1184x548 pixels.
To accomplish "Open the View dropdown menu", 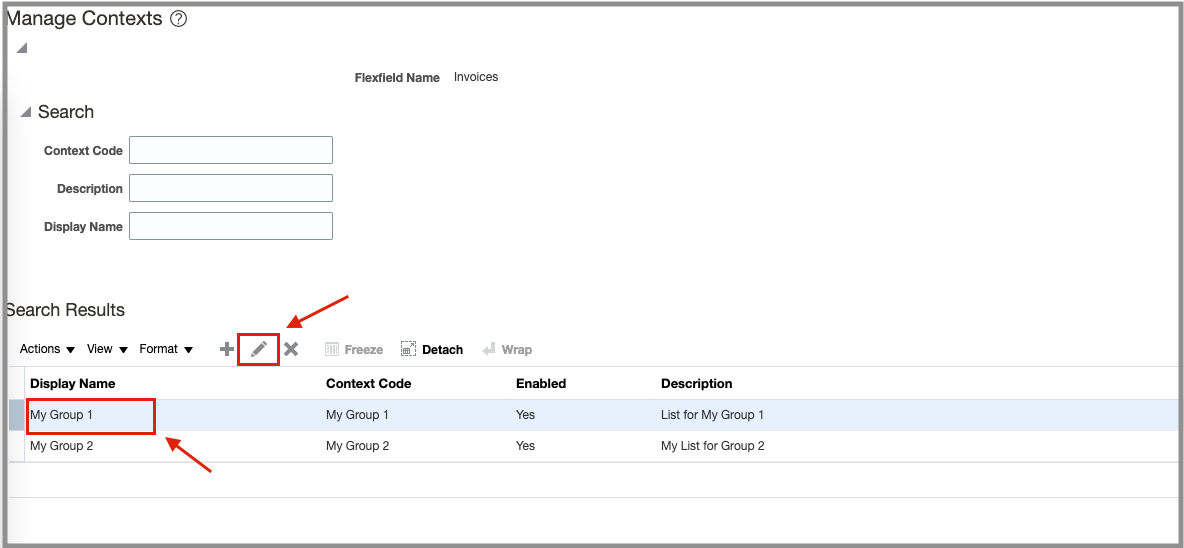I will 107,349.
